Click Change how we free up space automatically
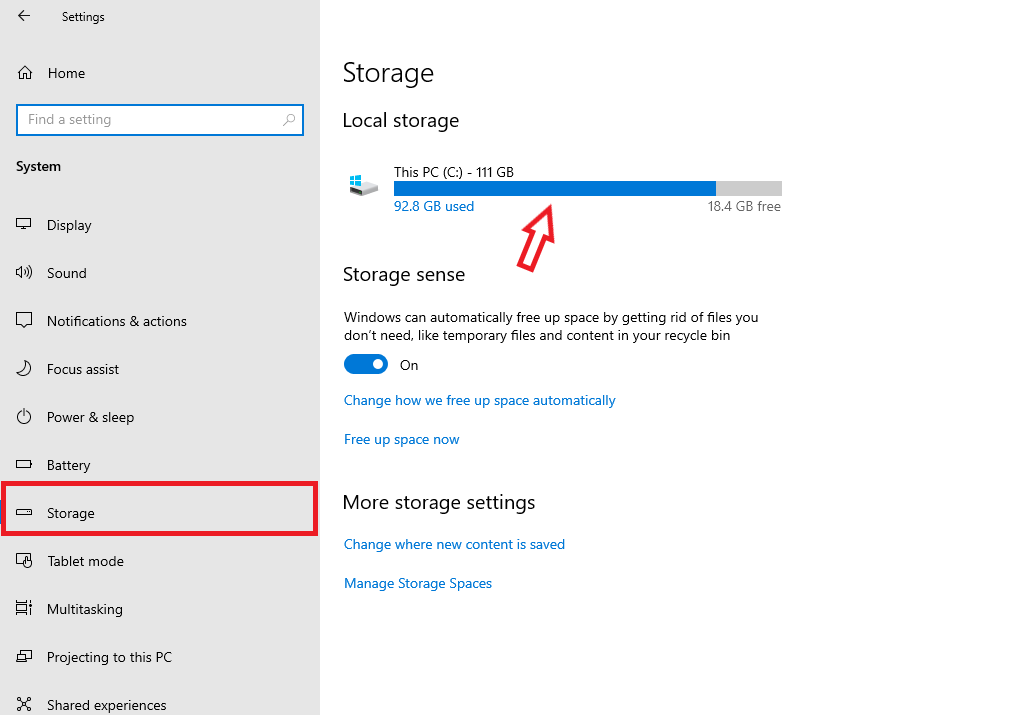Image resolution: width=1033 pixels, height=715 pixels. pyautogui.click(x=480, y=401)
